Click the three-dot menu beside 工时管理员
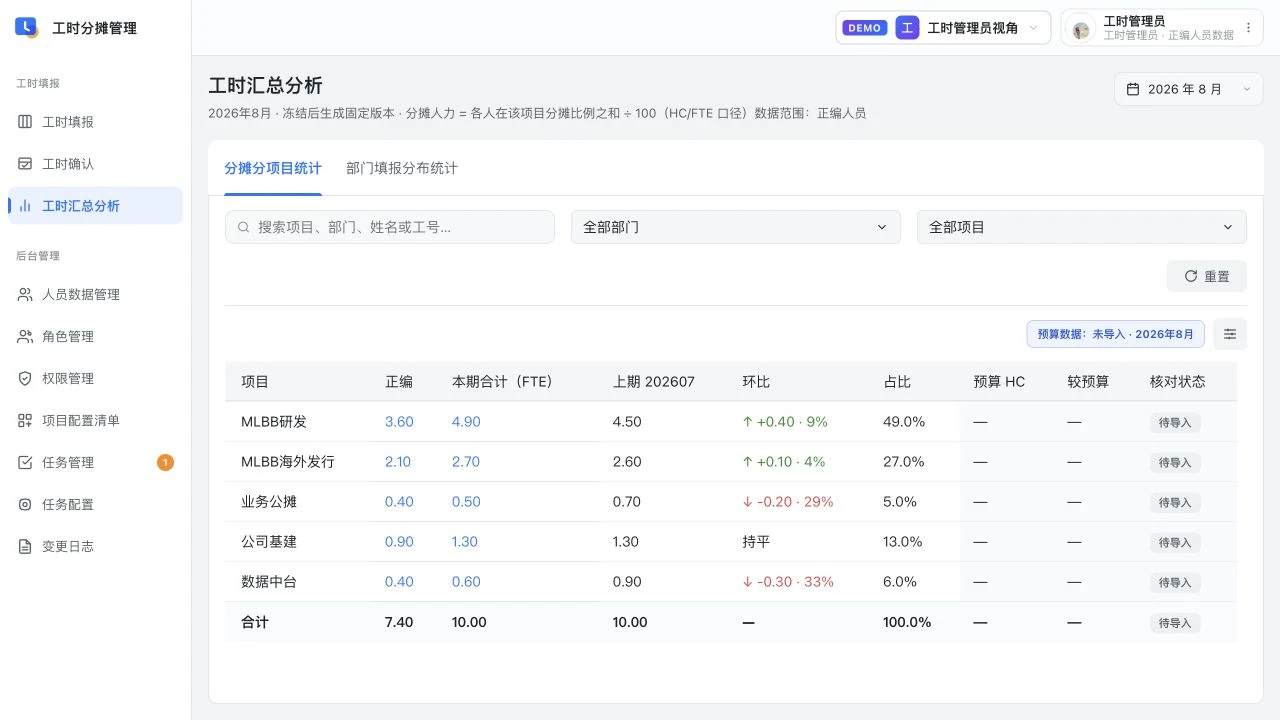Image resolution: width=1280 pixels, height=720 pixels. [1248, 28]
